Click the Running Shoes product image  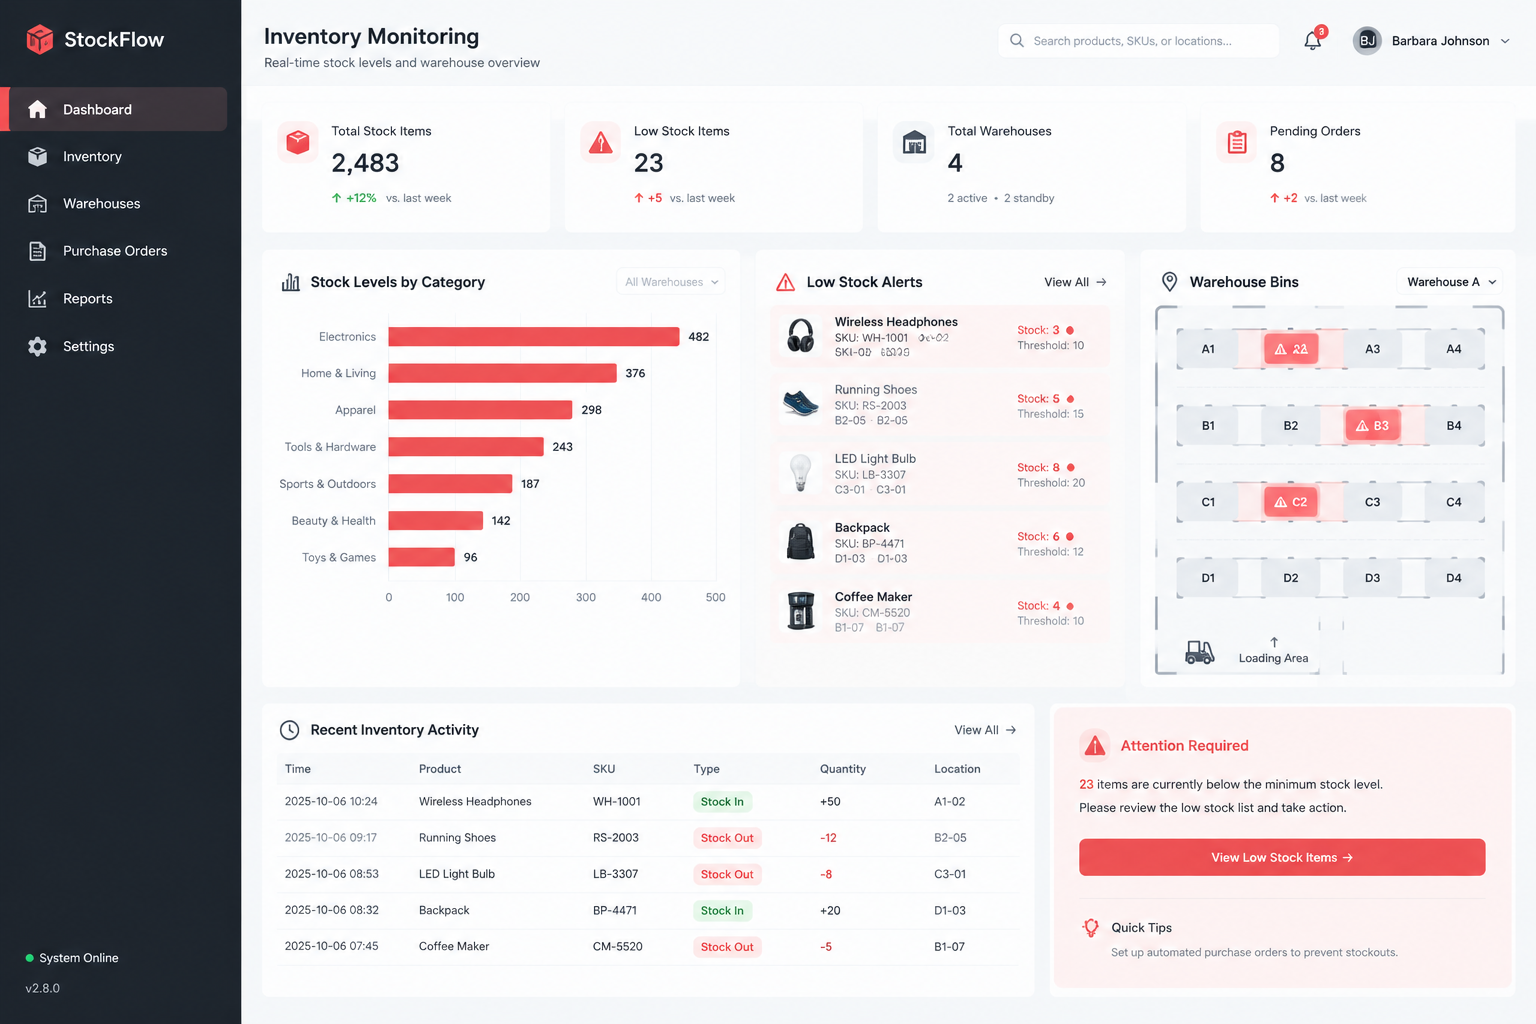coord(800,404)
